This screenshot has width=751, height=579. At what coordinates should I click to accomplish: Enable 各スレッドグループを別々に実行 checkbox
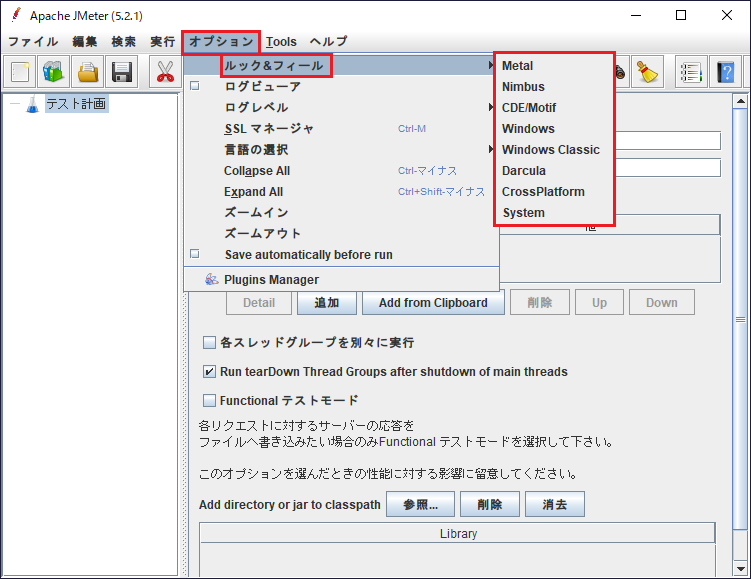tap(209, 342)
